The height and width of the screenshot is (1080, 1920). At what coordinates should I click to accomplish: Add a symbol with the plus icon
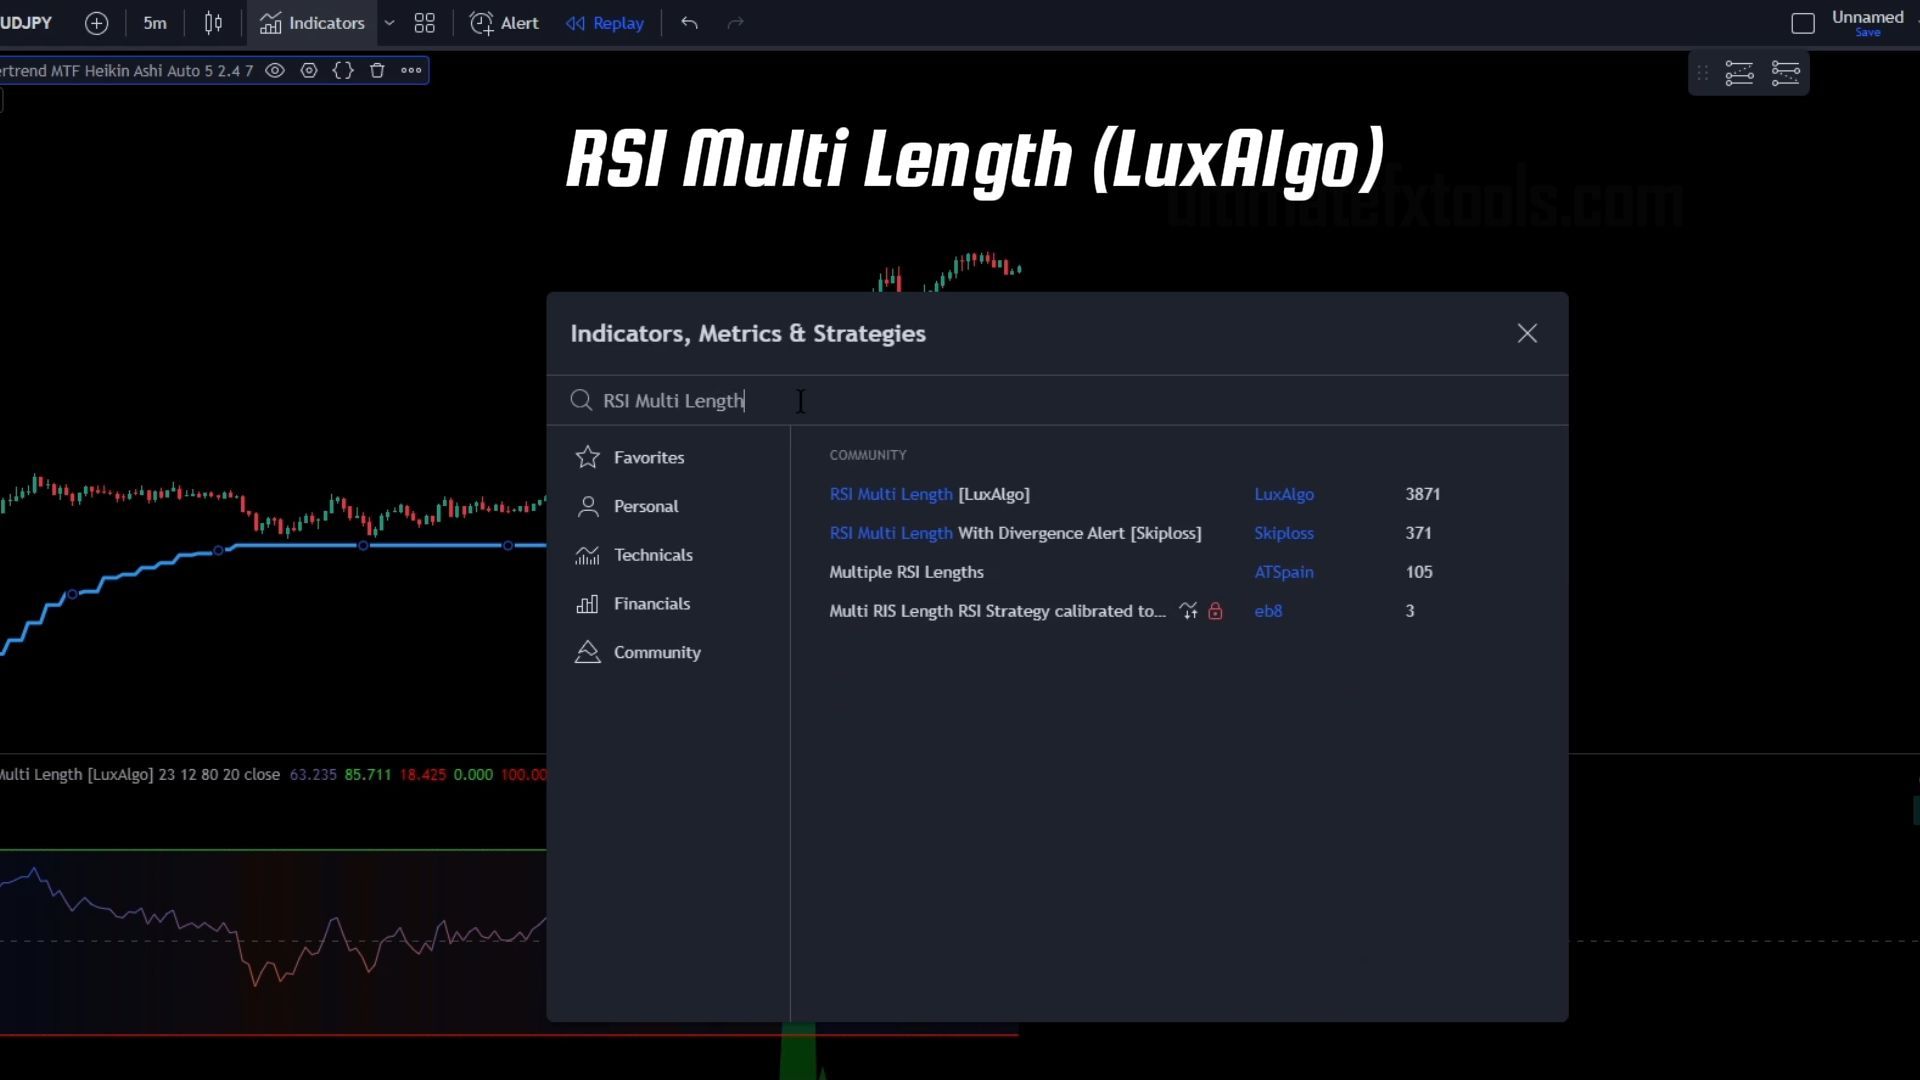[x=96, y=23]
